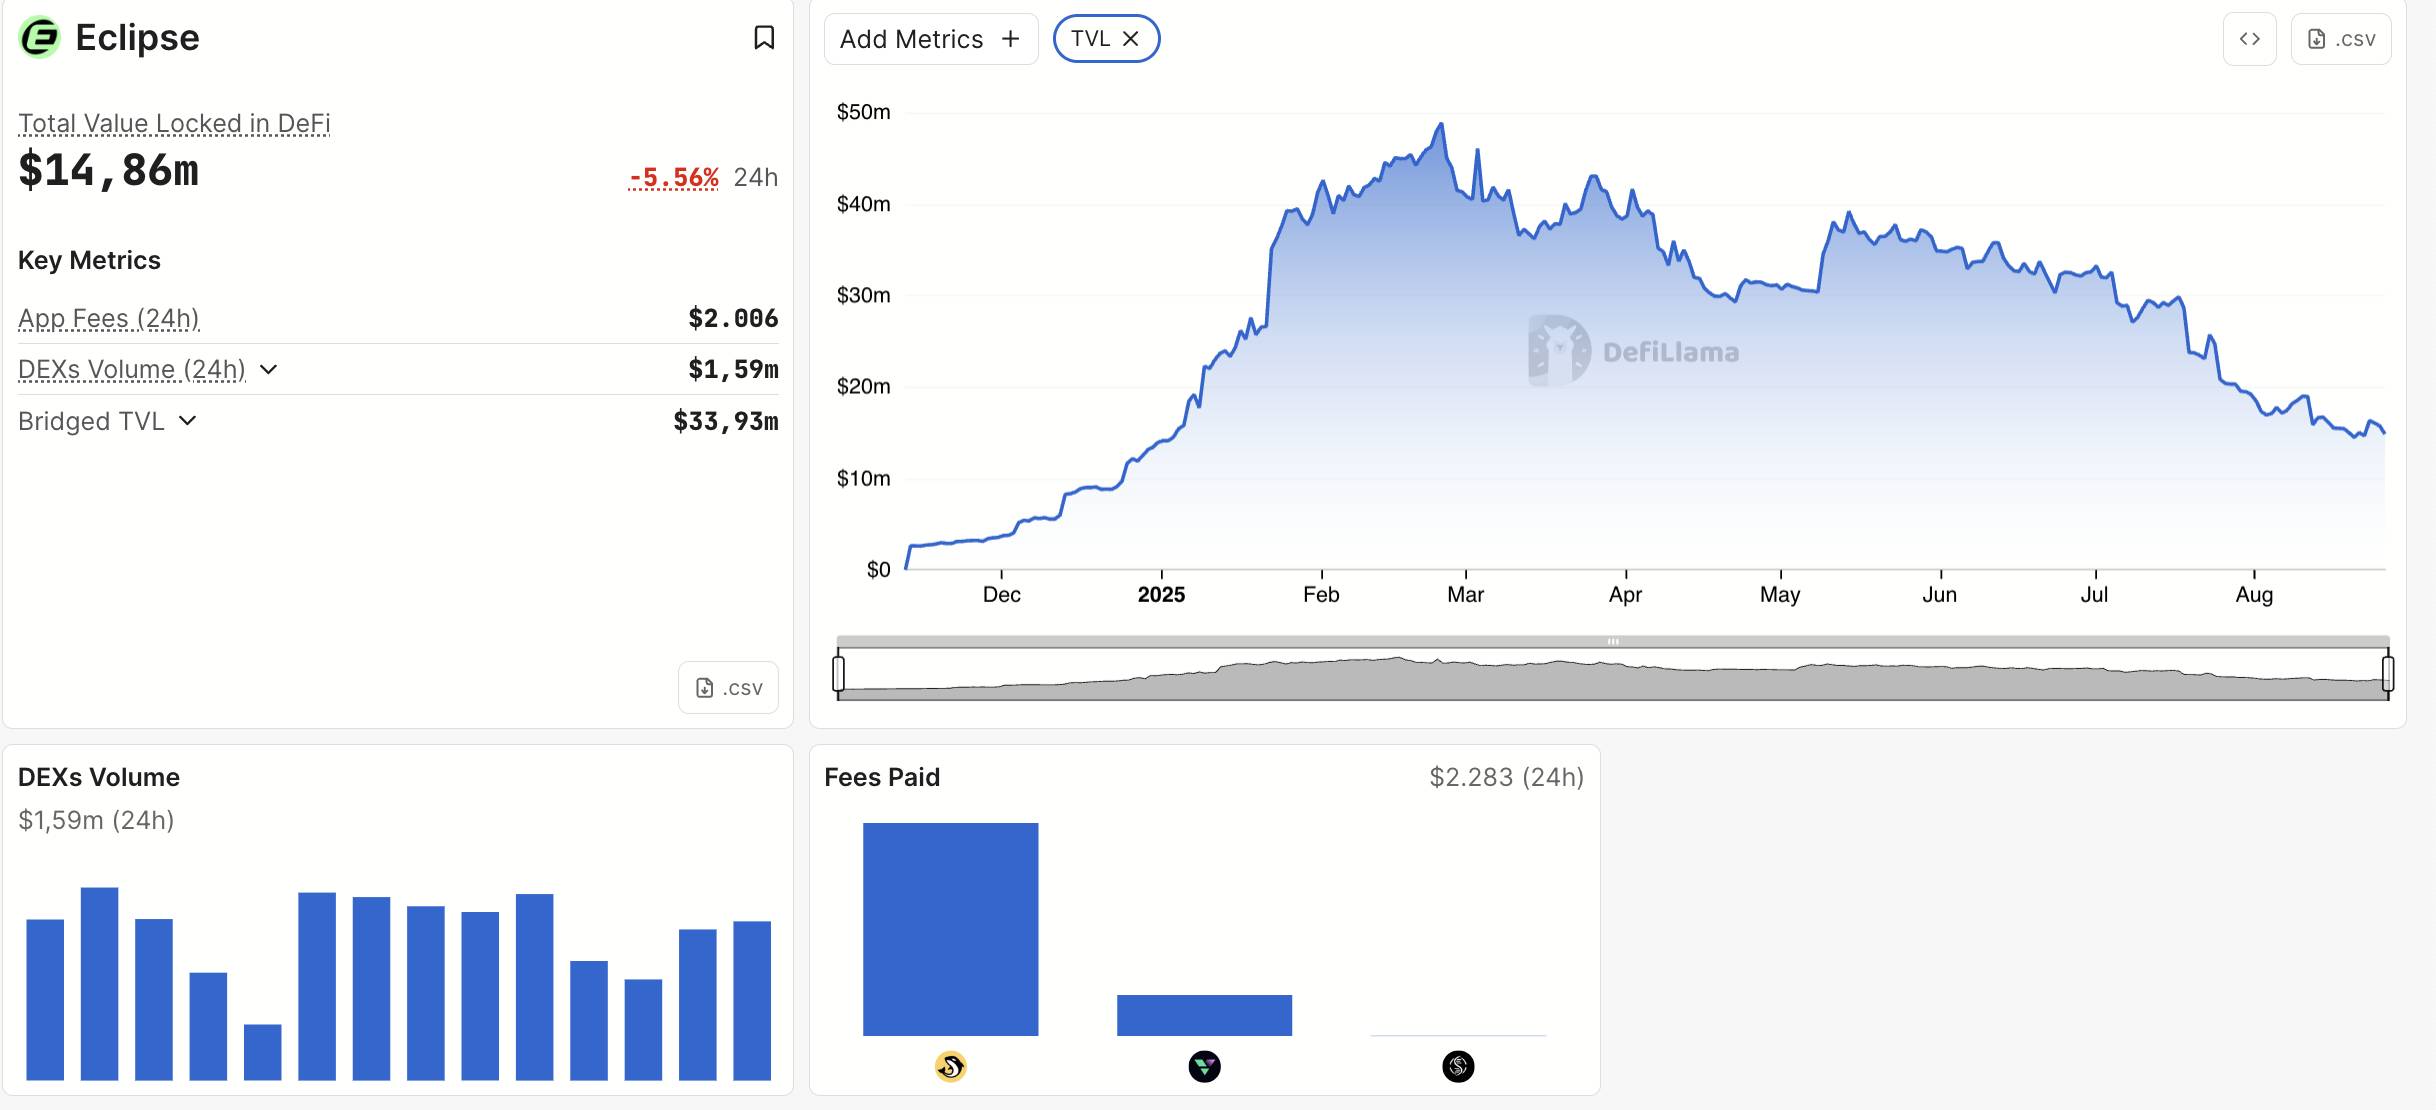Click the $33,93m Bridged TVL value

(x=726, y=421)
